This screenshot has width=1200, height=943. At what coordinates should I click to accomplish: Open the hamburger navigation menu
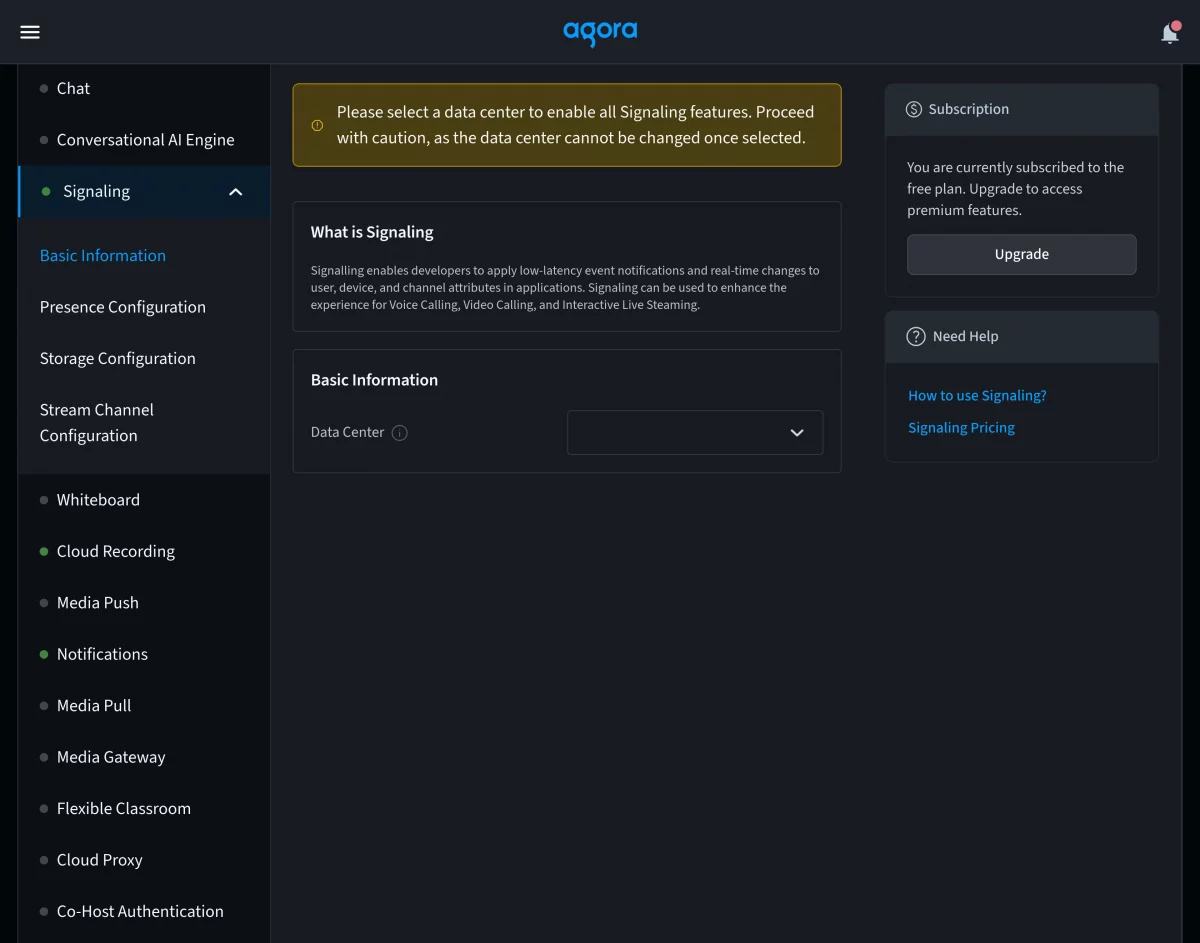30,32
